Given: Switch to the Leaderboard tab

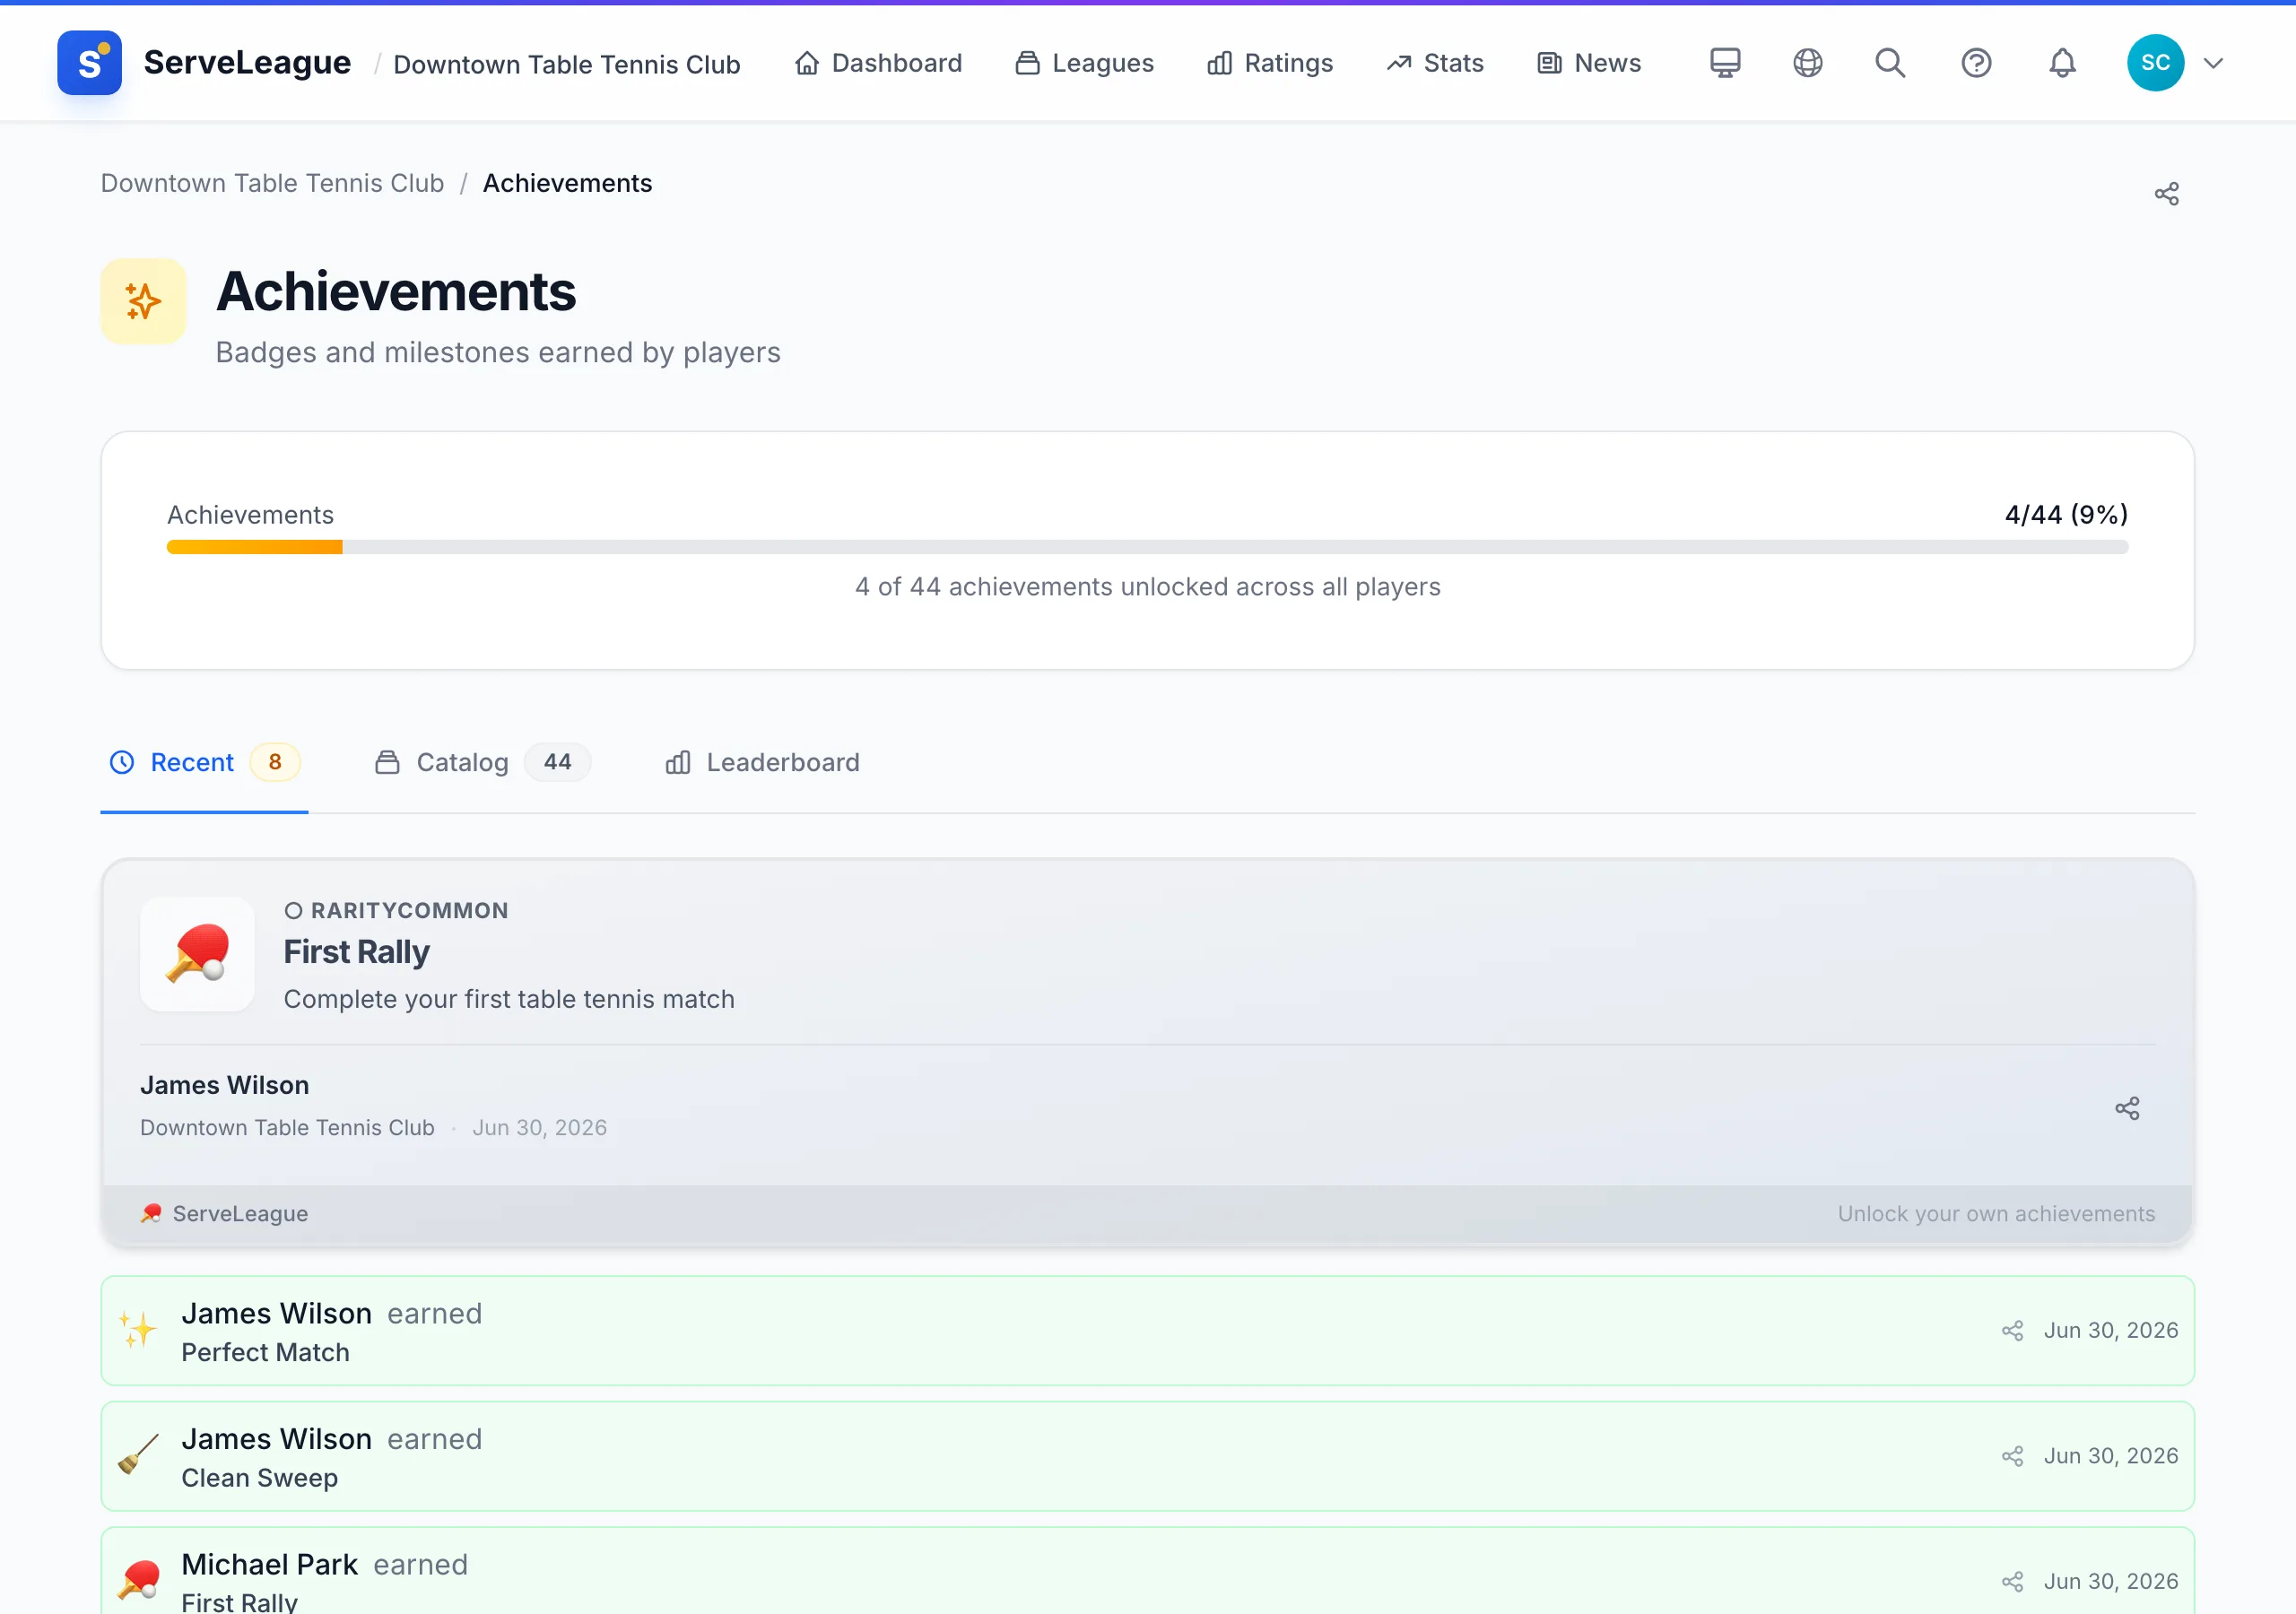Looking at the screenshot, I should coord(762,762).
